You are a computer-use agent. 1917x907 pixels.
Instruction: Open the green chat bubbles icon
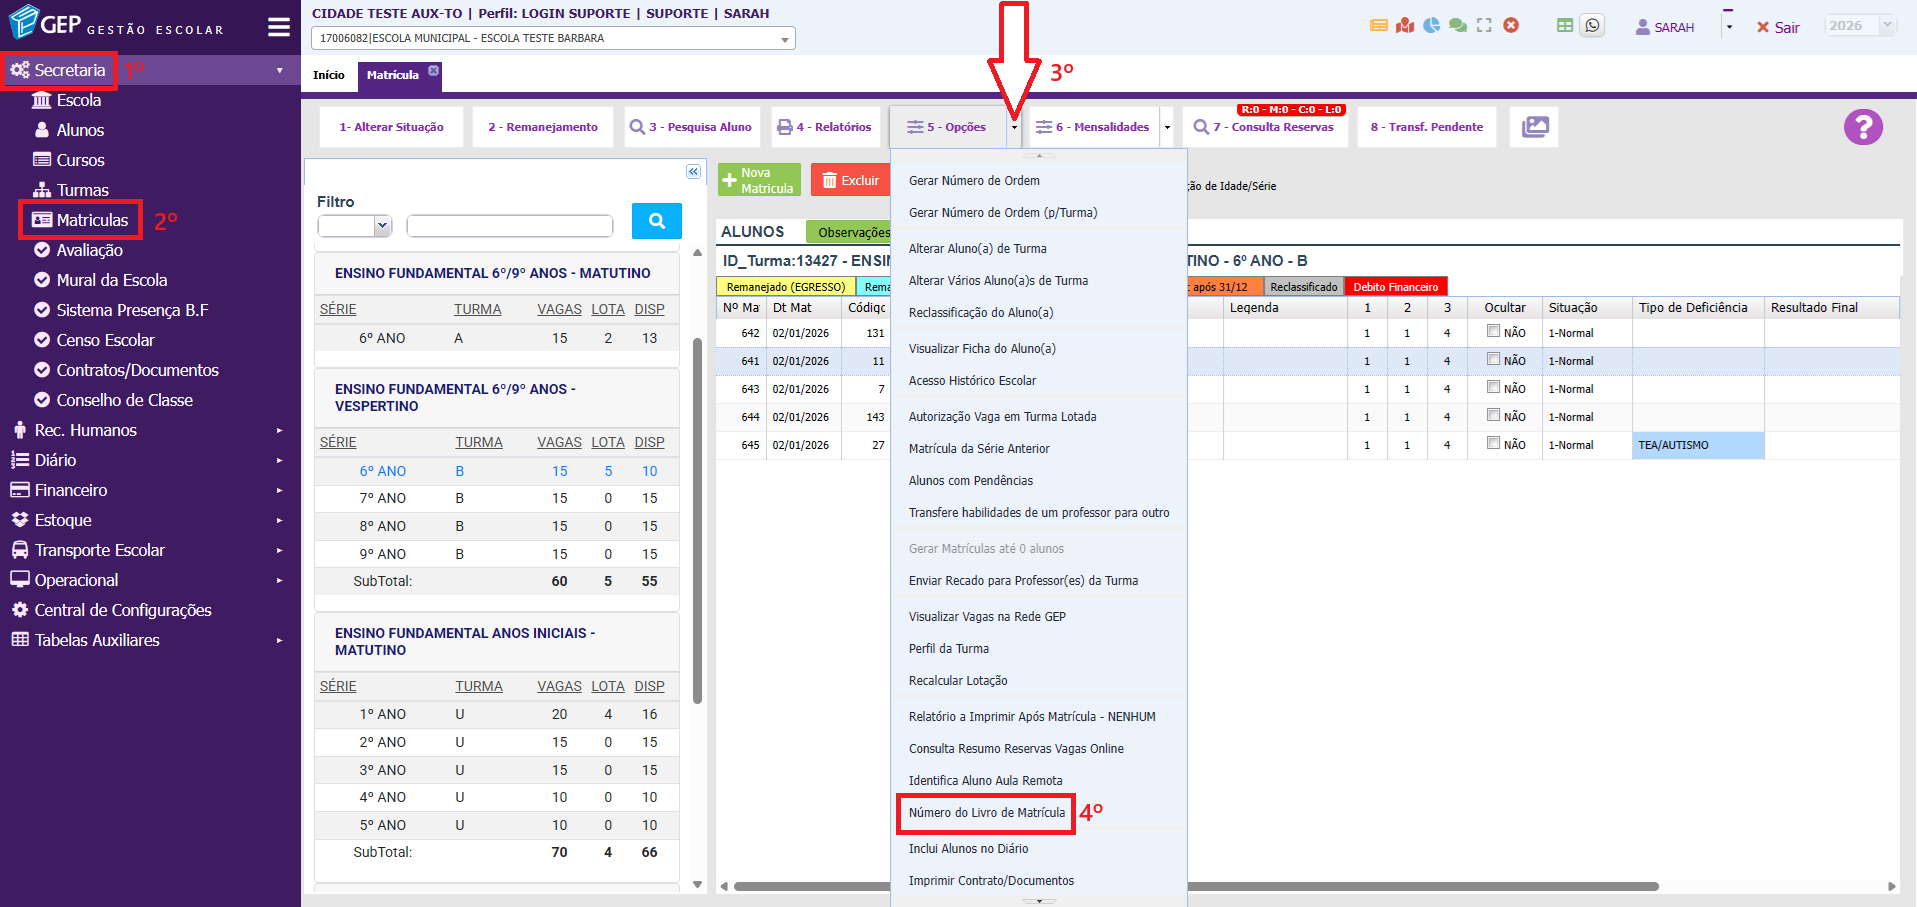tap(1458, 26)
